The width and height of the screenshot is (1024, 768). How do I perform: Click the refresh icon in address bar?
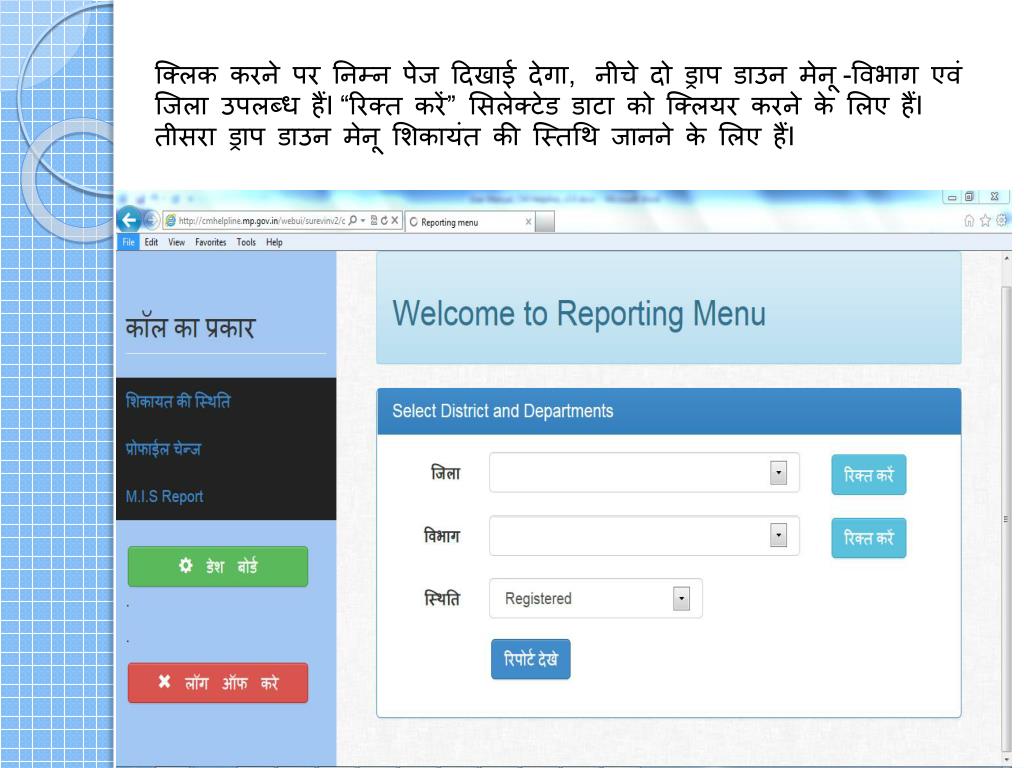click(384, 221)
